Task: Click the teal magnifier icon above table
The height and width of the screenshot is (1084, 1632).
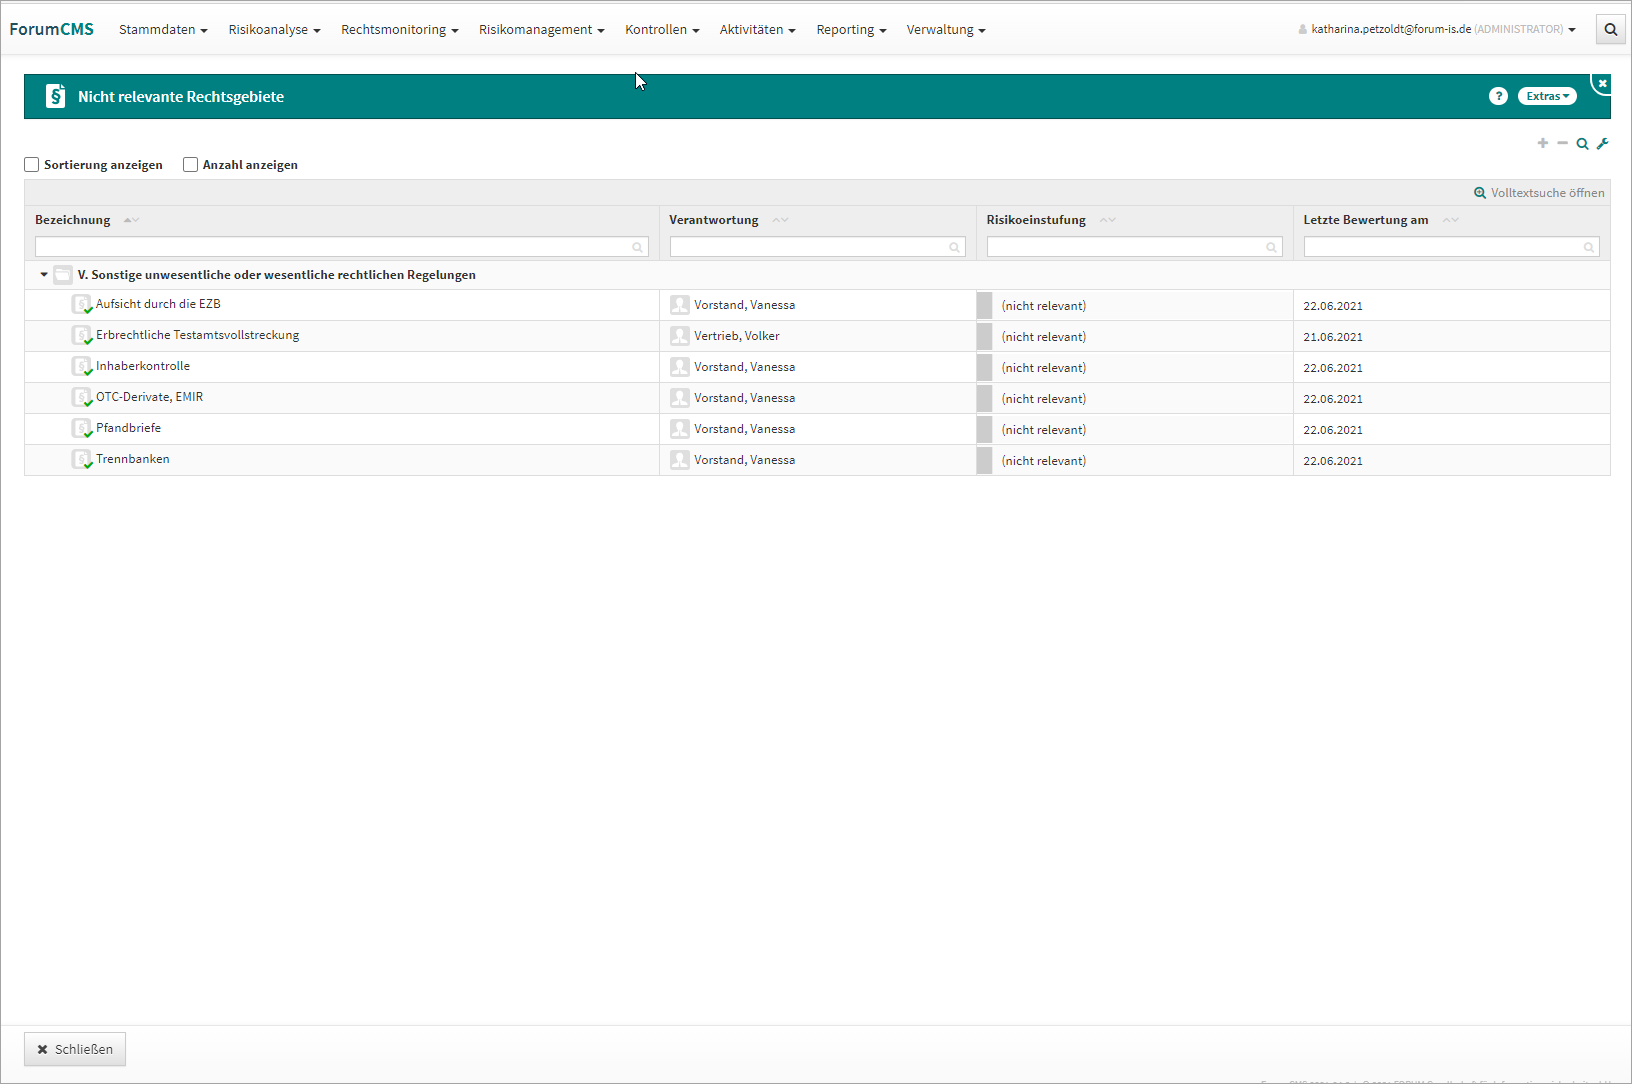Action: tap(1582, 143)
